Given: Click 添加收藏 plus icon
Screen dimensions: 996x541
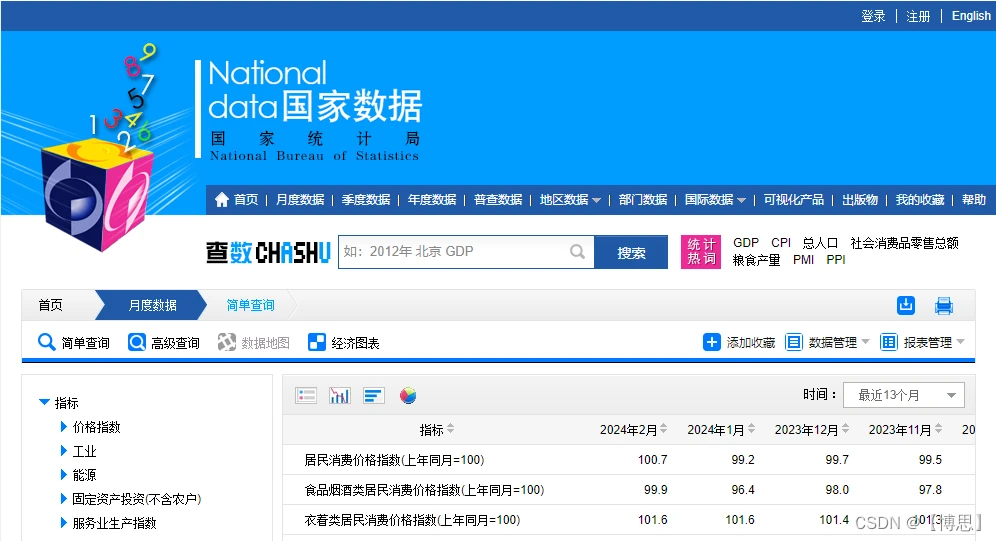Looking at the screenshot, I should [x=711, y=342].
